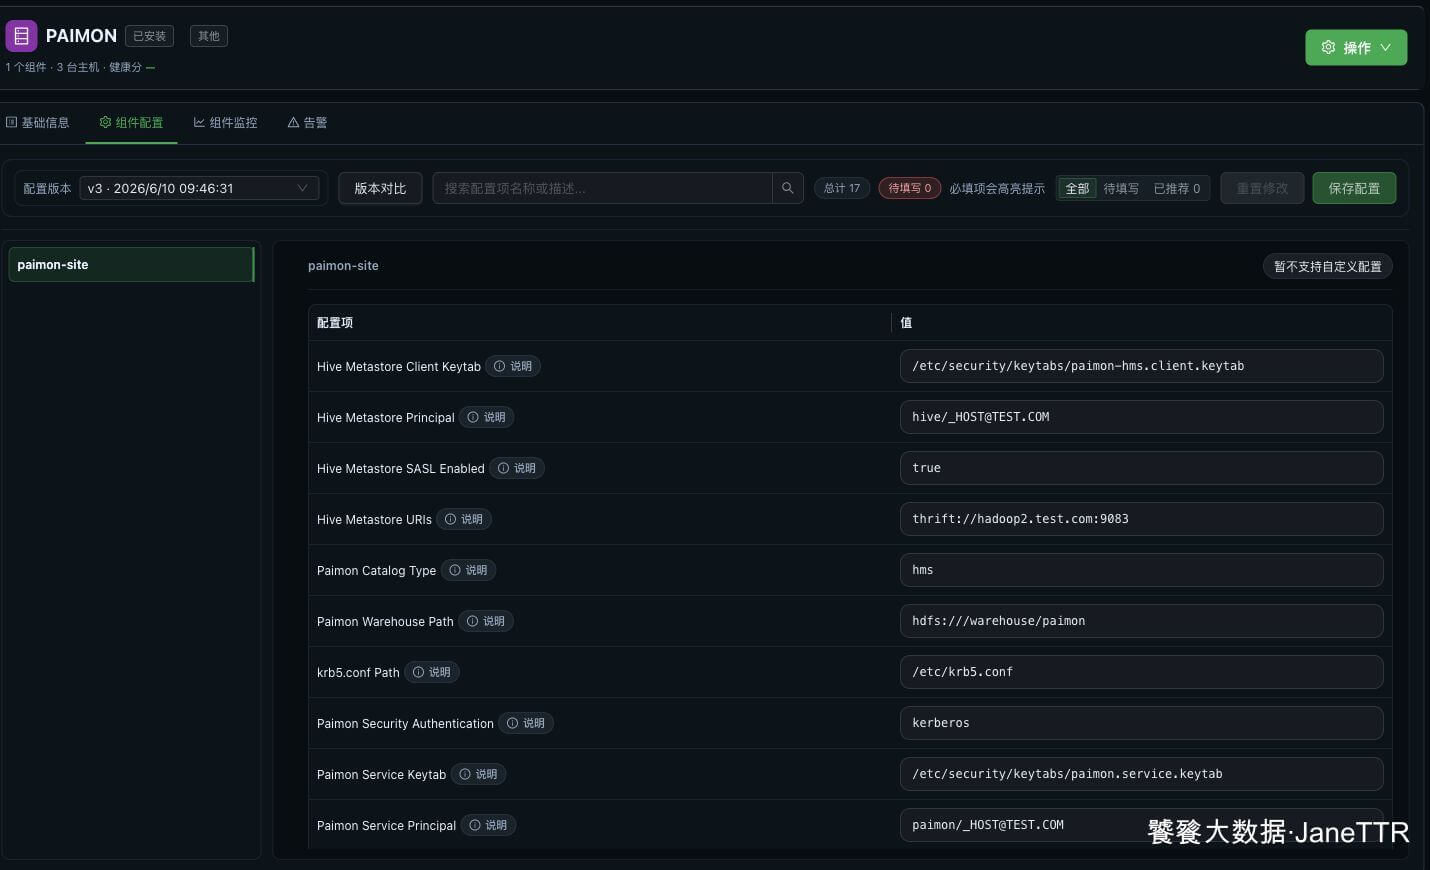Screen dimensions: 1430x870
Task: Click the 保存配置 button
Action: point(1354,188)
